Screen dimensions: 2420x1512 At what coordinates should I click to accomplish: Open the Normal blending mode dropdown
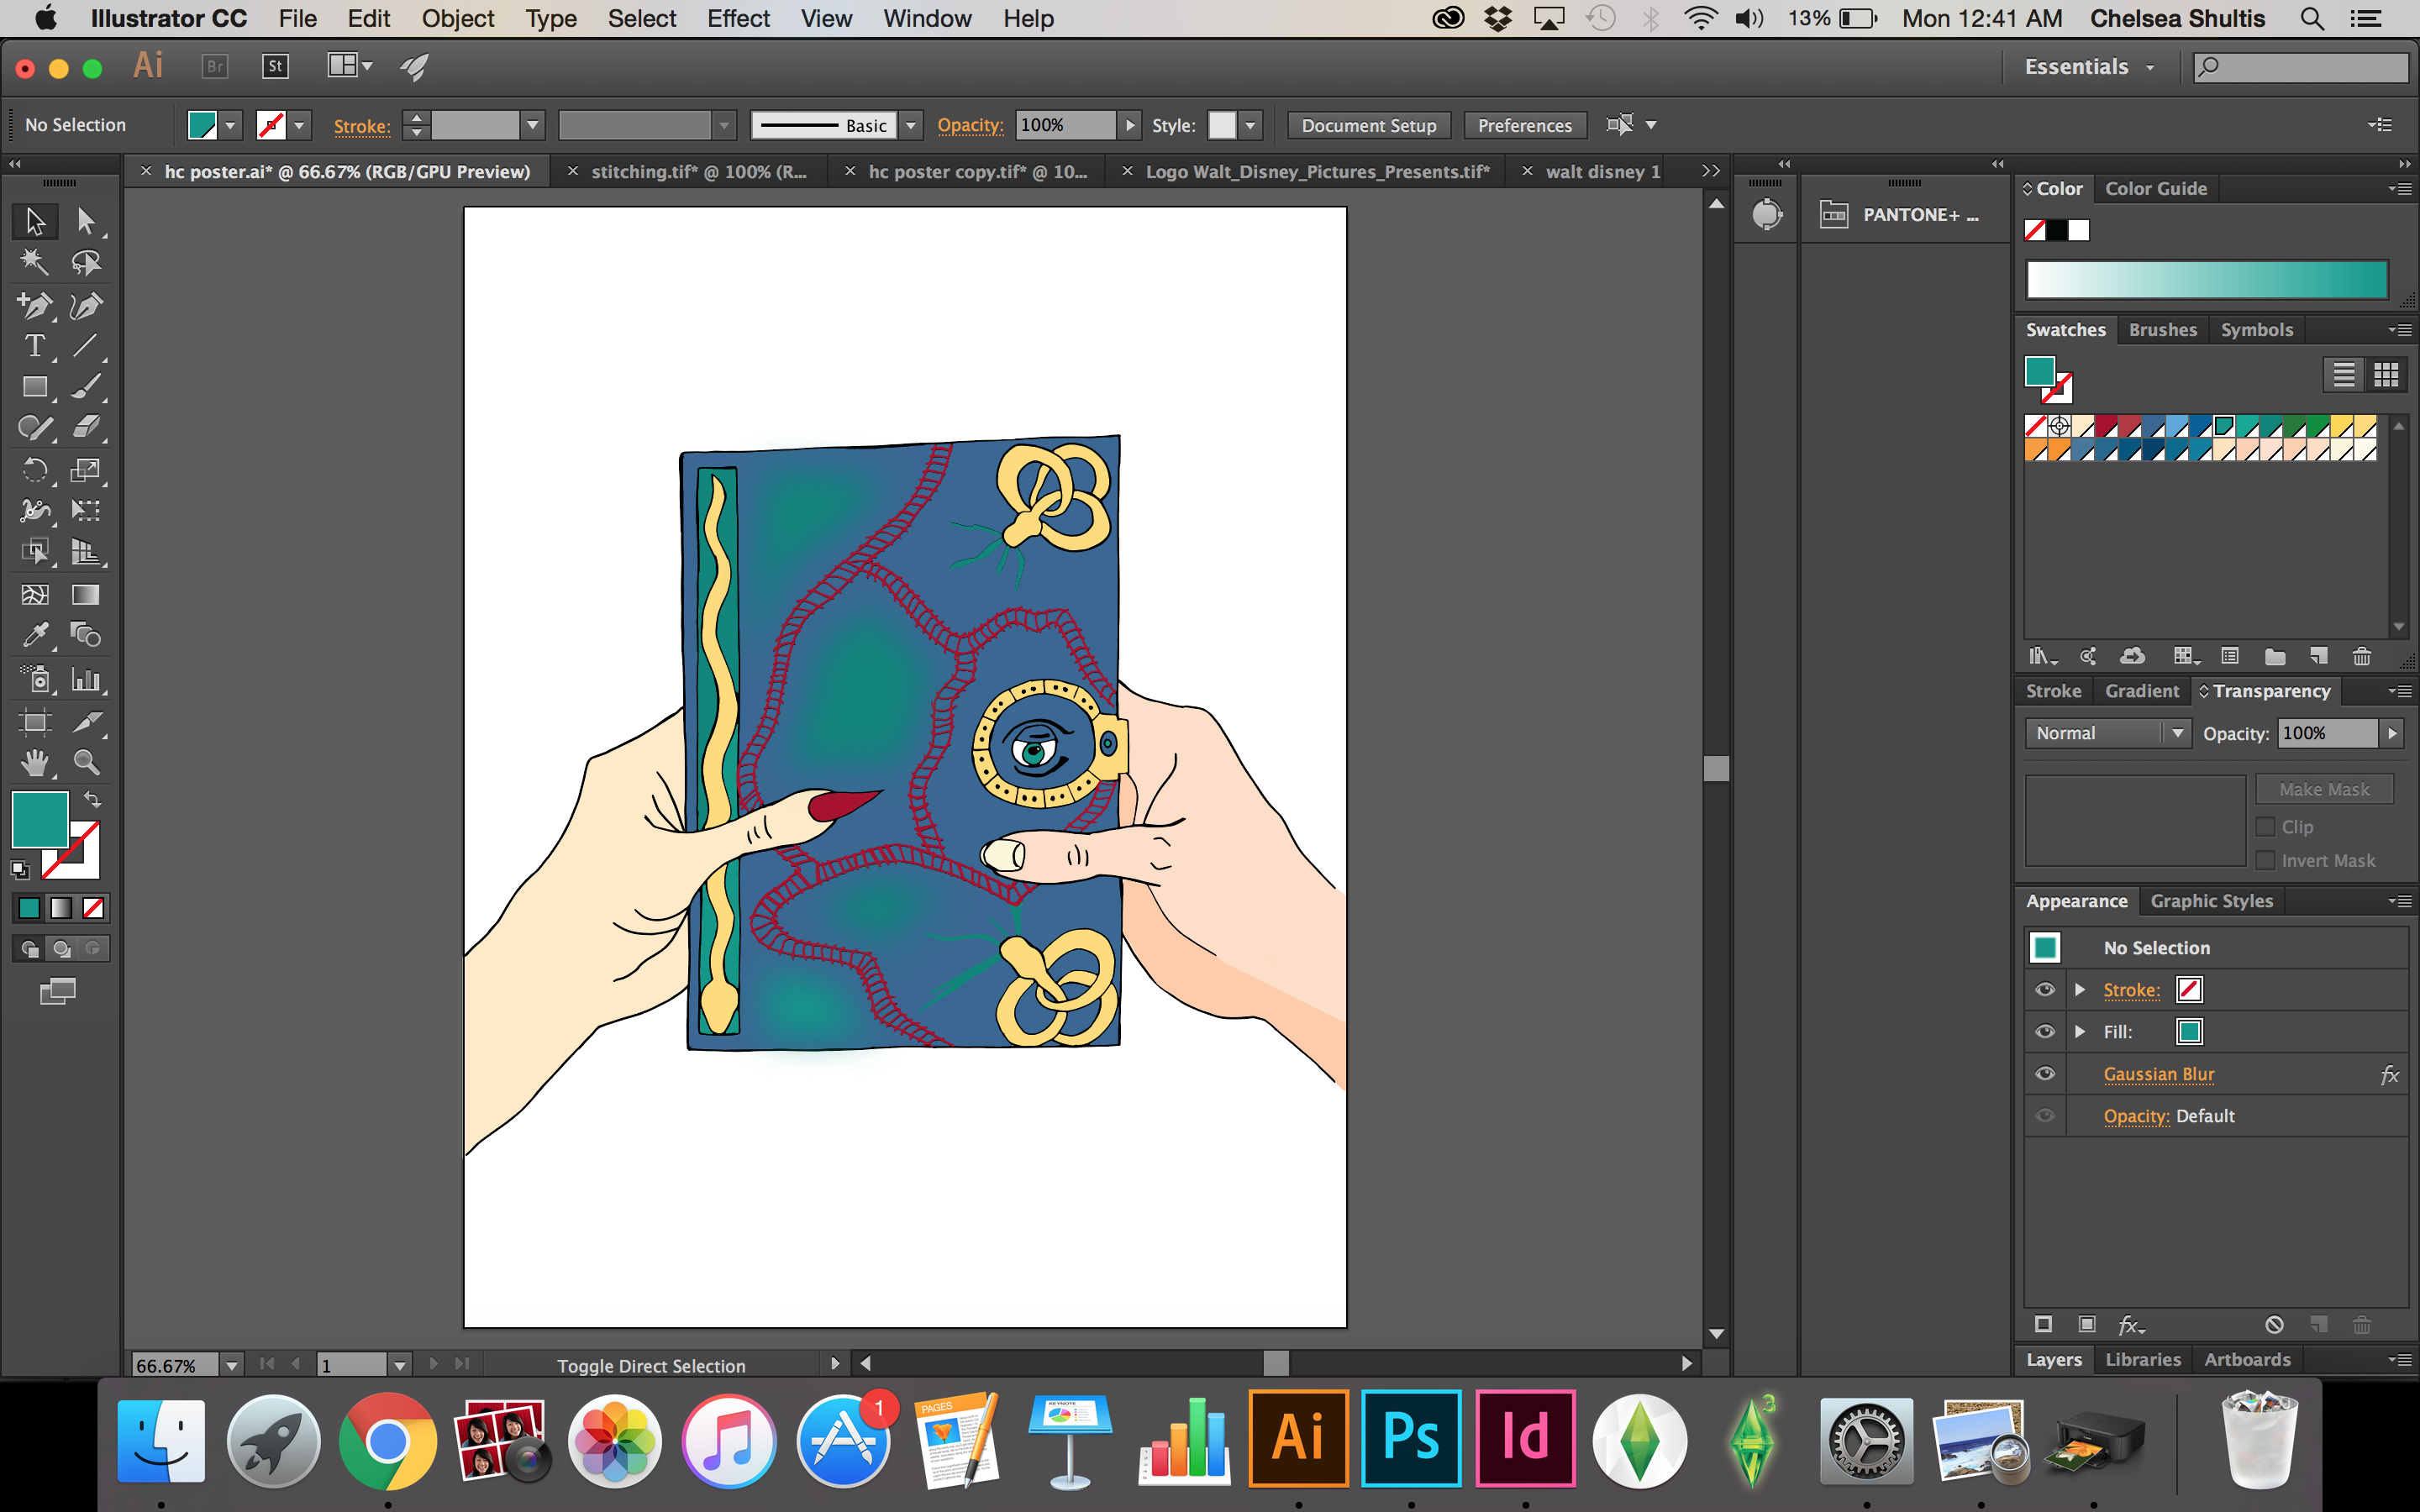pos(2107,733)
